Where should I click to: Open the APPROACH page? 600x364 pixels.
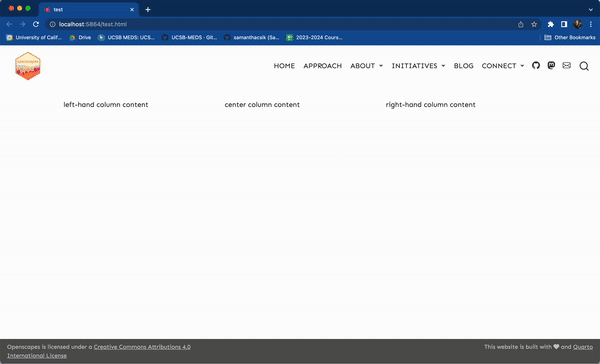coord(323,66)
